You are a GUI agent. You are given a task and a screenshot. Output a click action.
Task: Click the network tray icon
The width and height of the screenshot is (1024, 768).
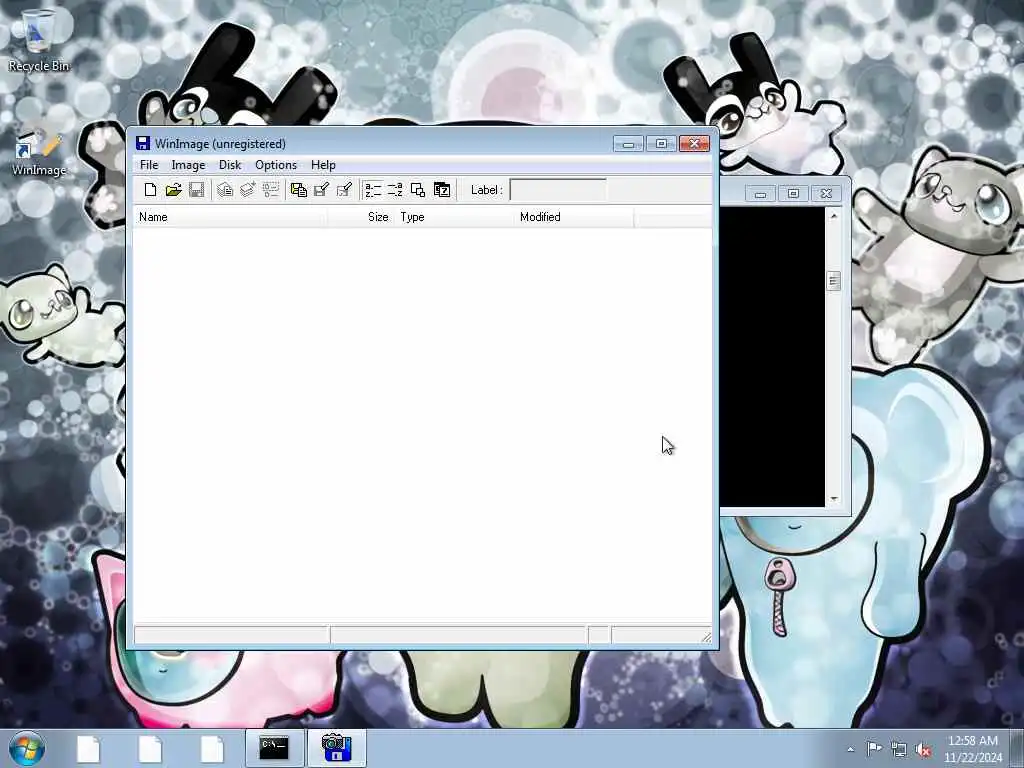(x=899, y=750)
